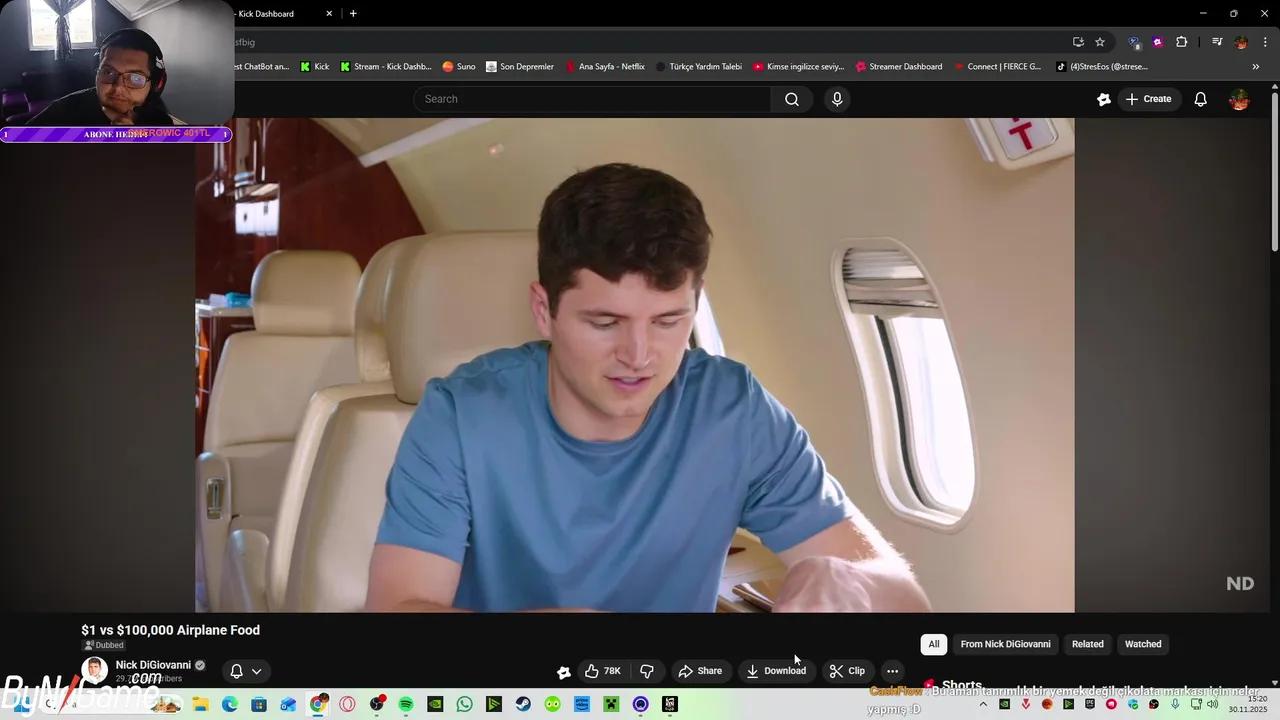
Task: Open the Suno bookmark
Action: tap(459, 67)
